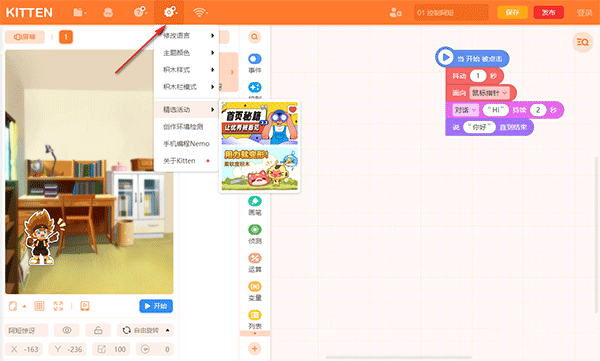Open the settings gear menu in top bar
Screen dimensions: 600x361
[x=170, y=12]
